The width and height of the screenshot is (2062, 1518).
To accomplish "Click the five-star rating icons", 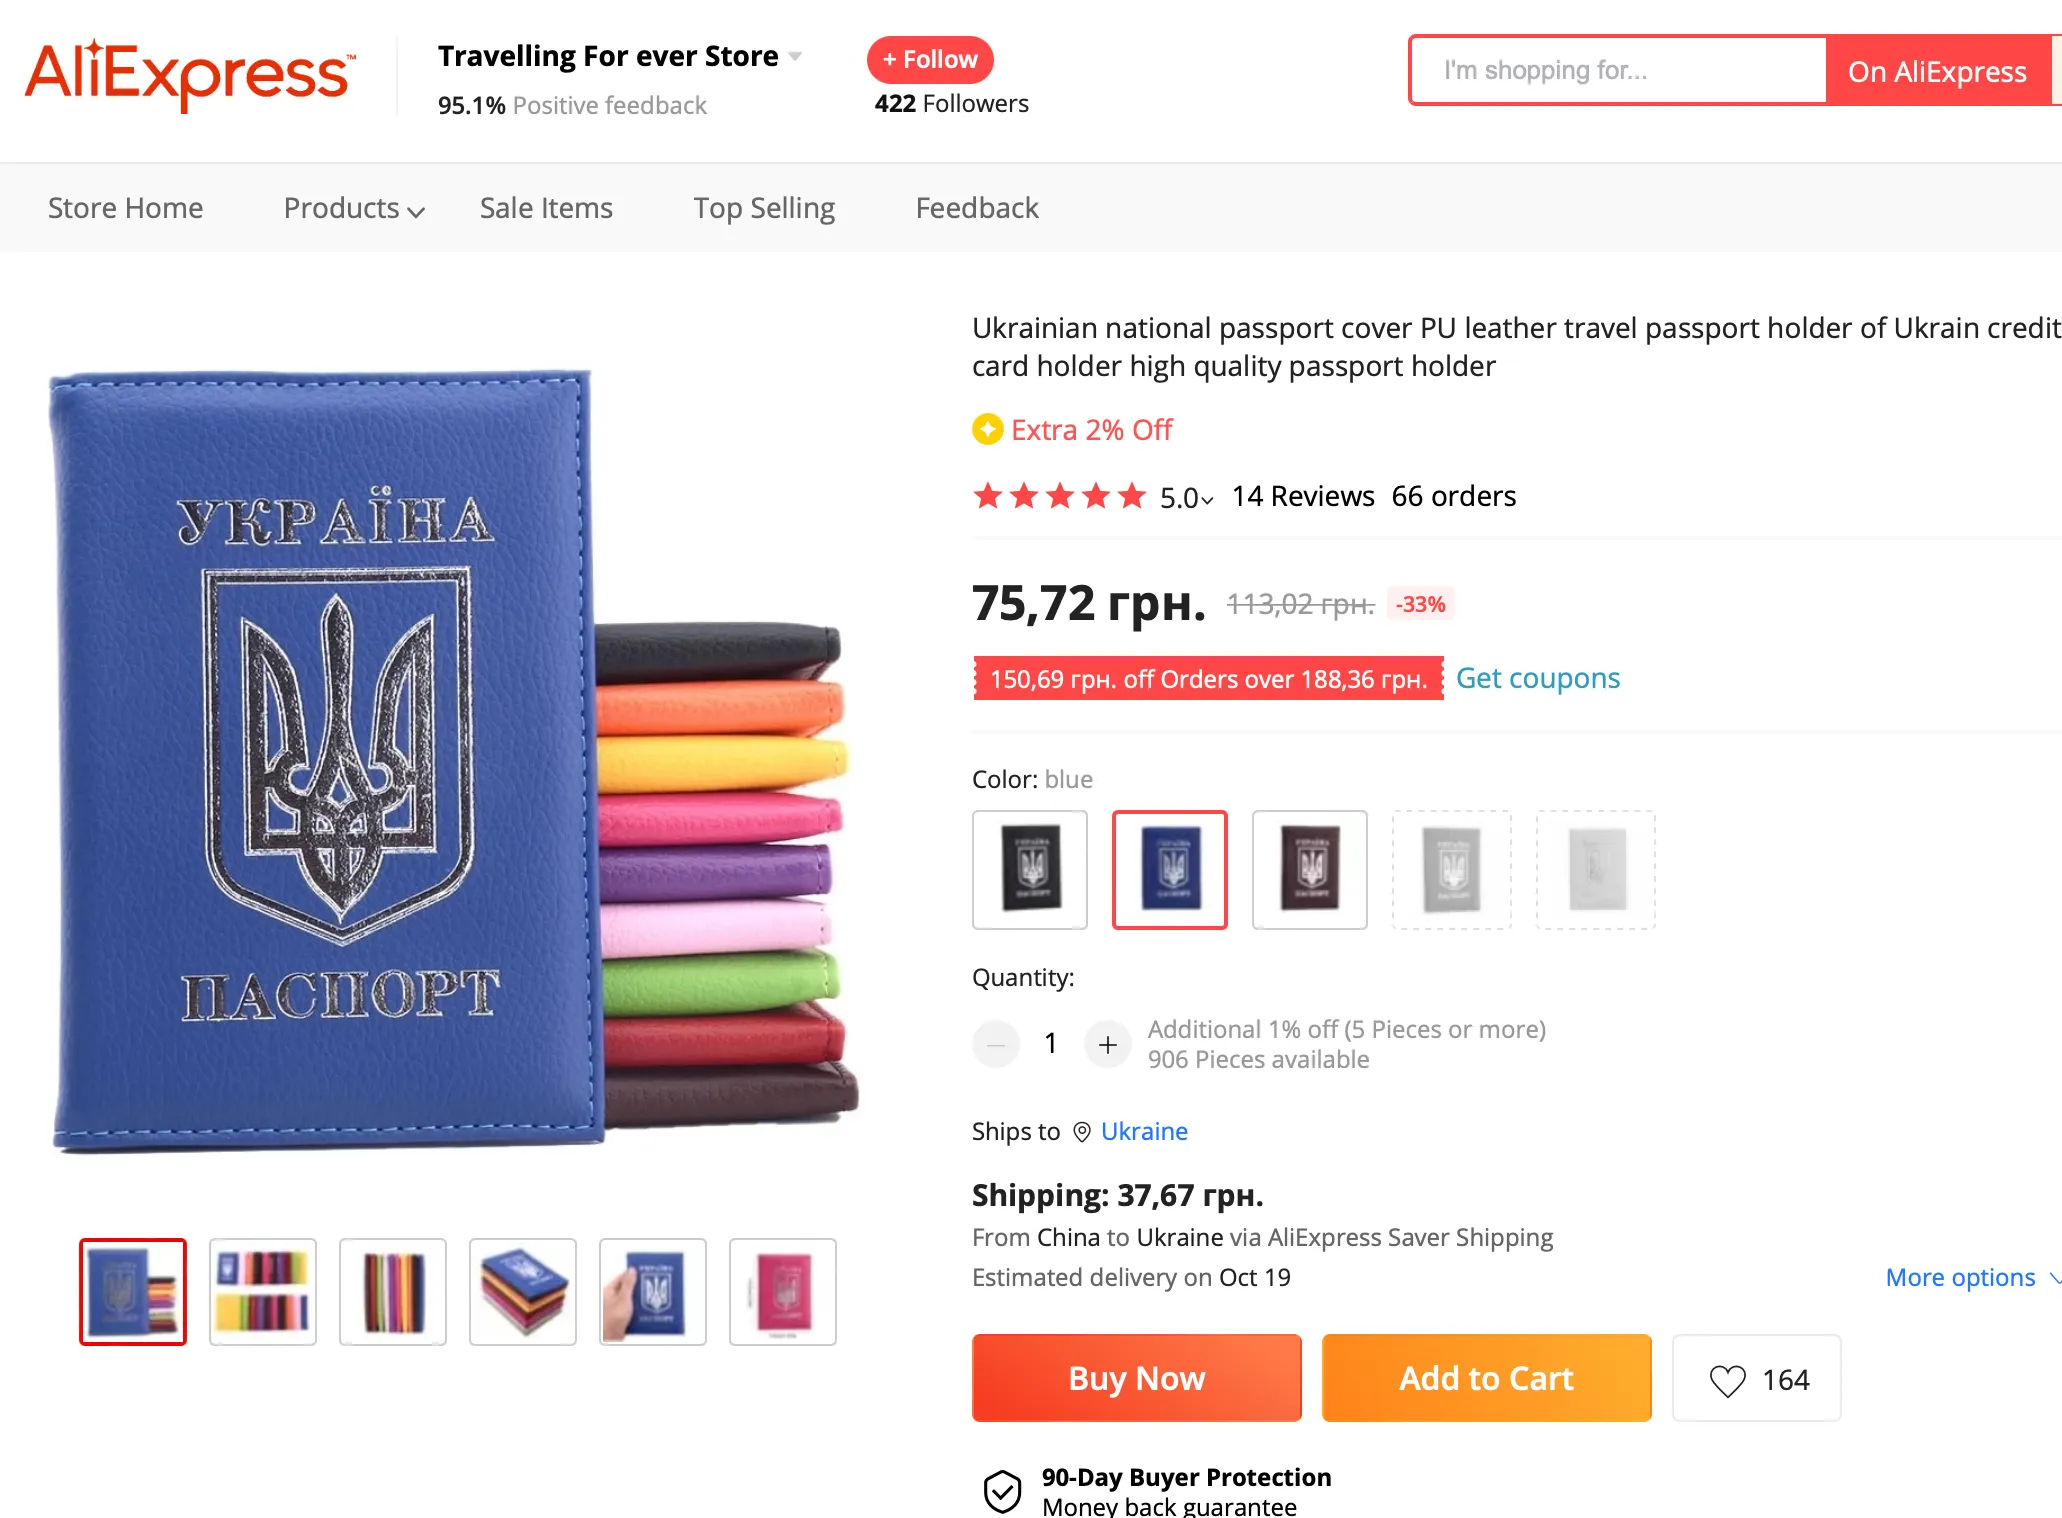I will pyautogui.click(x=1060, y=496).
